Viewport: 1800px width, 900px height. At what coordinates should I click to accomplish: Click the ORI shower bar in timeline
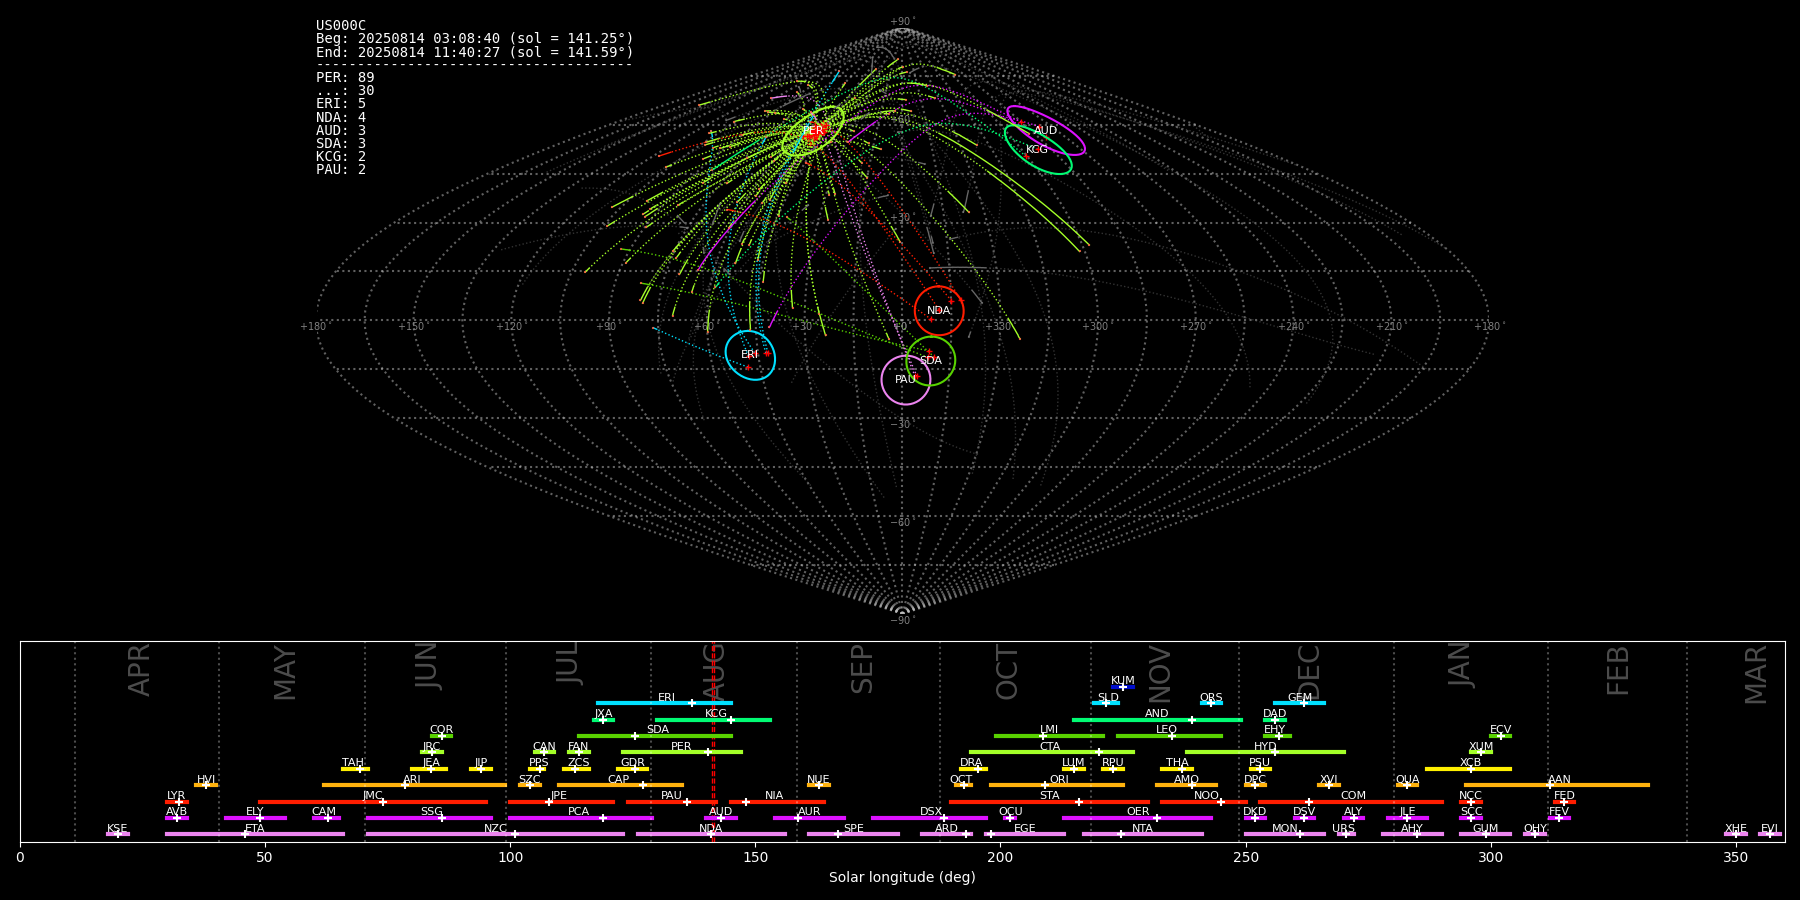1057,785
